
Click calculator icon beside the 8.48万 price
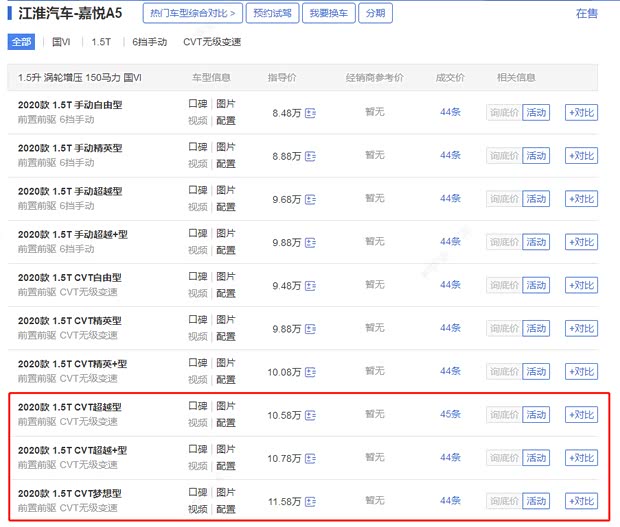point(310,113)
